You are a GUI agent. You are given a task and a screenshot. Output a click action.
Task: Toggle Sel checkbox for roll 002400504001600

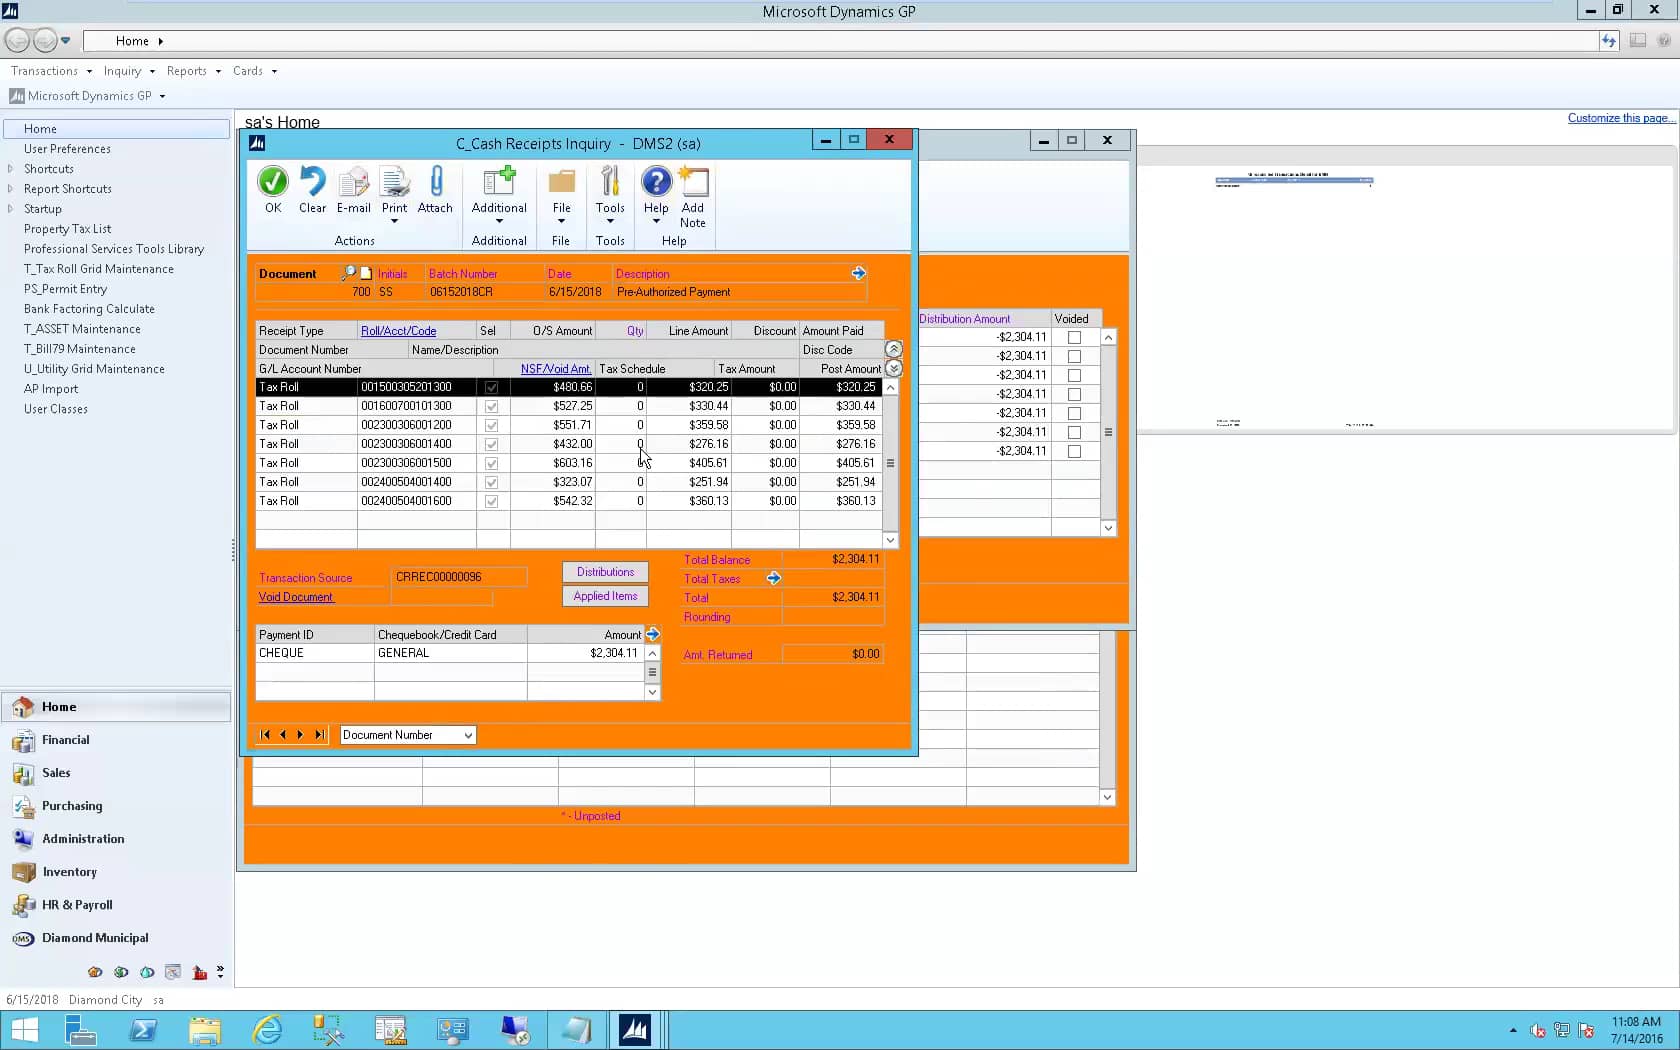[491, 501]
